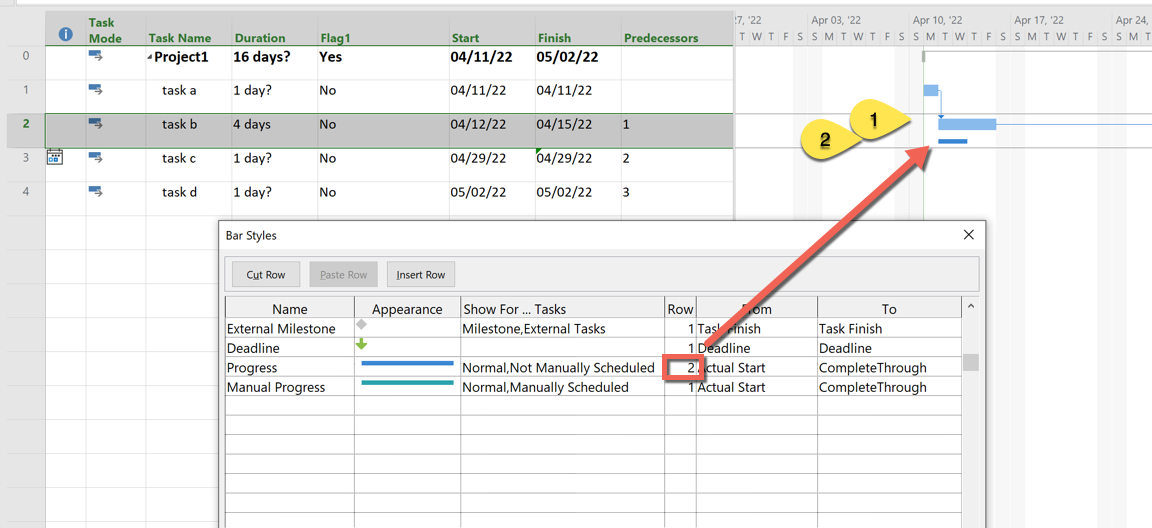Click the Indicators info icon column header
The width and height of the screenshot is (1152, 528).
click(65, 33)
